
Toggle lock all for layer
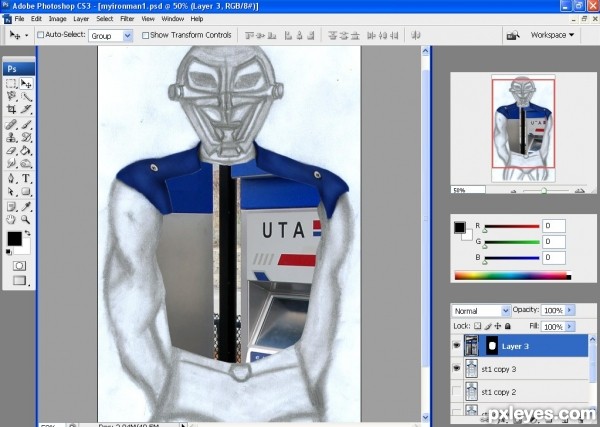coord(508,326)
